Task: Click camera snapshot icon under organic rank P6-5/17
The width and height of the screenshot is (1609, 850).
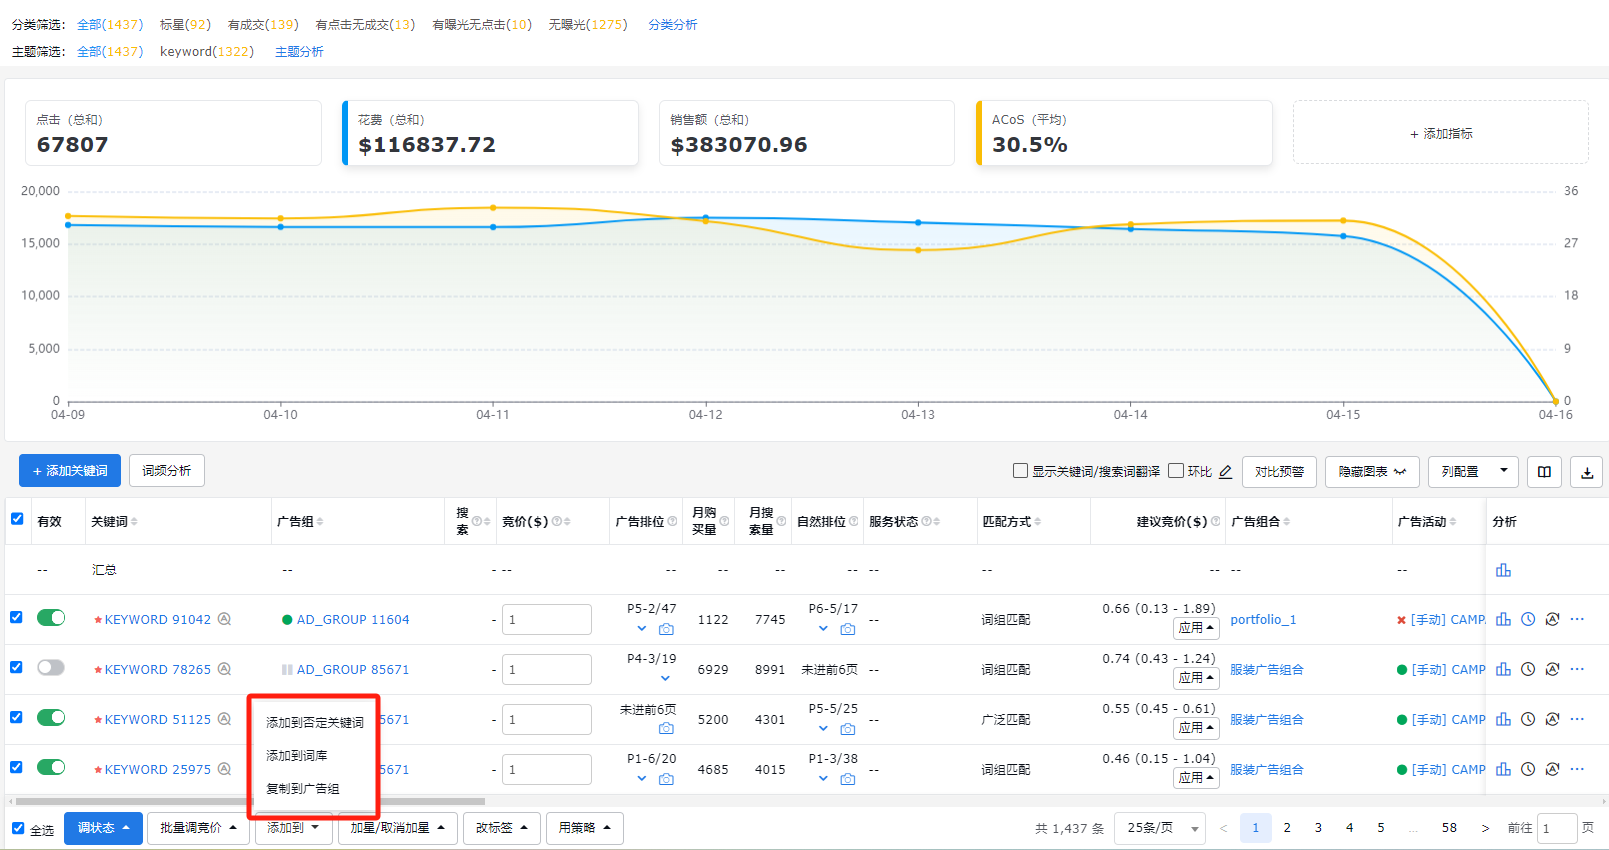Action: coord(848,629)
